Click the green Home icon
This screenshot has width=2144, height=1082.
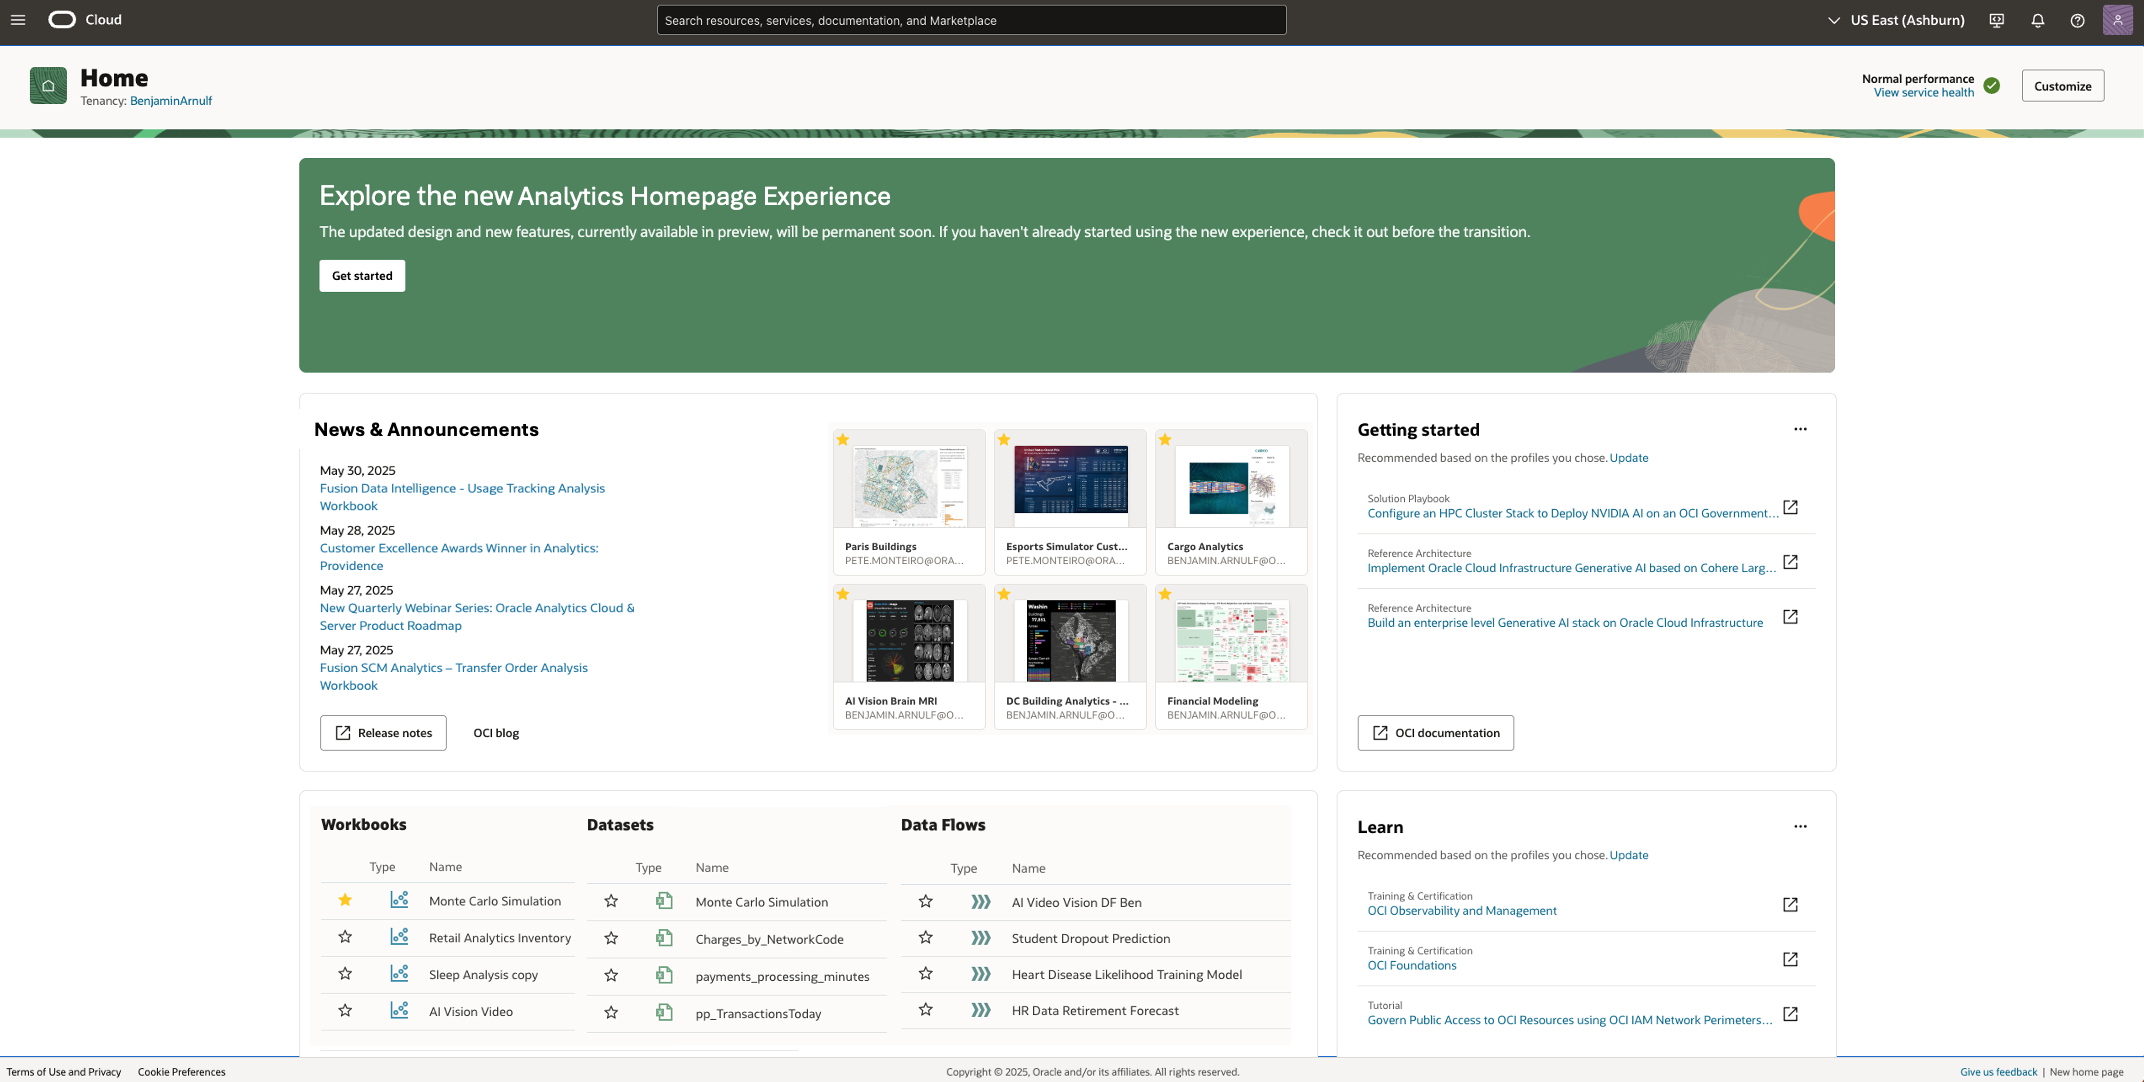tap(48, 86)
